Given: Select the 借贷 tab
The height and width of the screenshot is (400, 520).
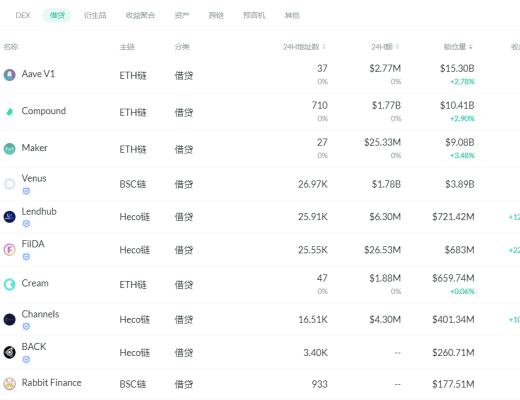Looking at the screenshot, I should pyautogui.click(x=57, y=15).
